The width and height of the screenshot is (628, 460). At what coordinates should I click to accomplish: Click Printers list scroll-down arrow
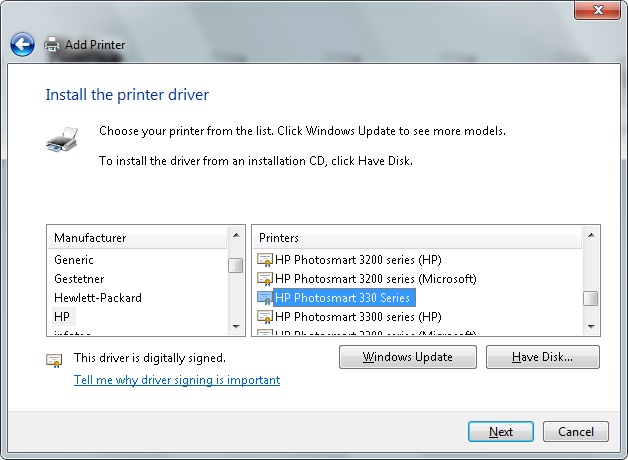591,327
